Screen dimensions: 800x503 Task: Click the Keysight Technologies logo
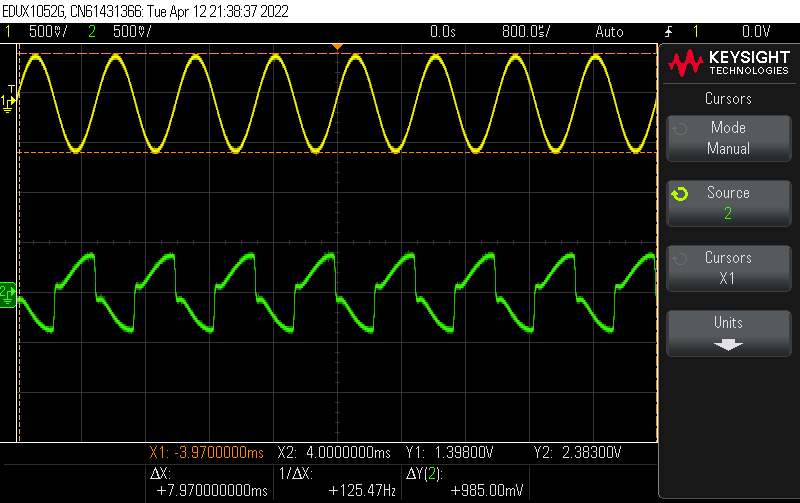click(729, 62)
